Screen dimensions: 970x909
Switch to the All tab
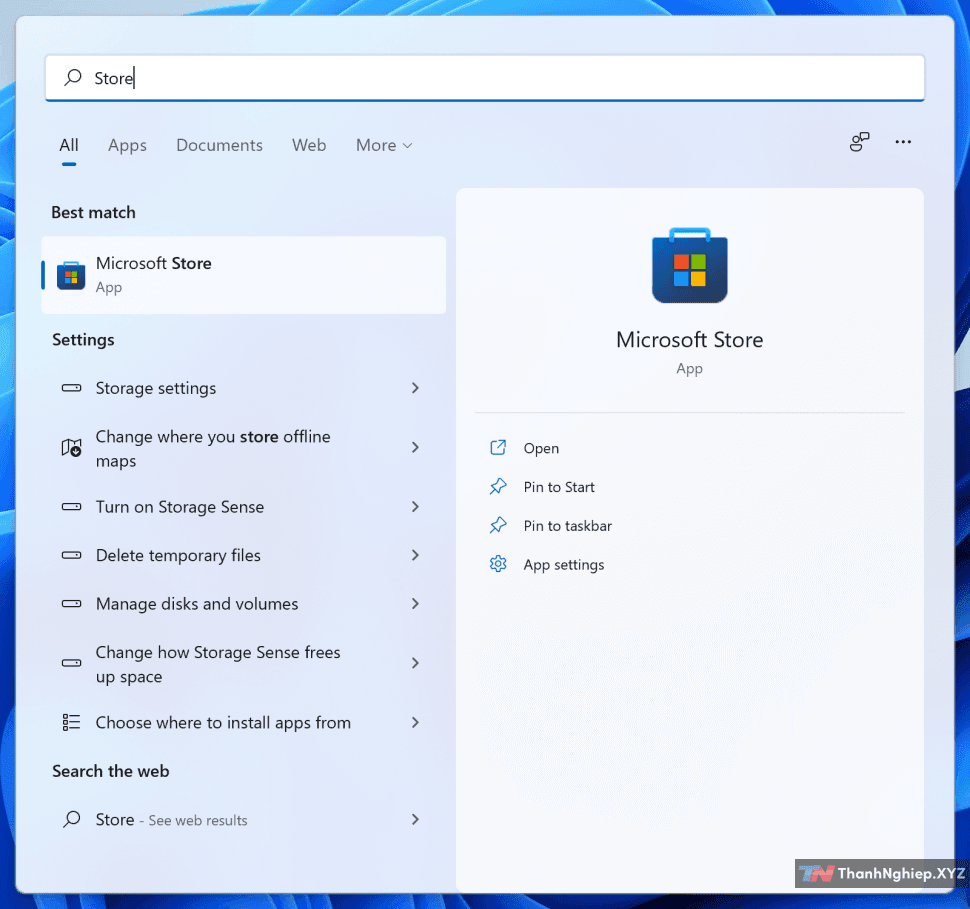(69, 145)
